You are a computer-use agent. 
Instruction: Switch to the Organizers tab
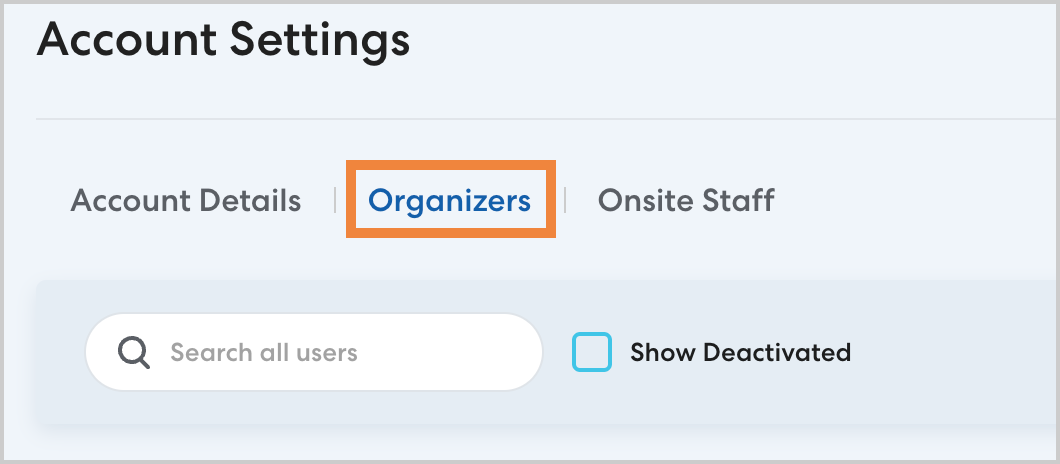pyautogui.click(x=449, y=200)
